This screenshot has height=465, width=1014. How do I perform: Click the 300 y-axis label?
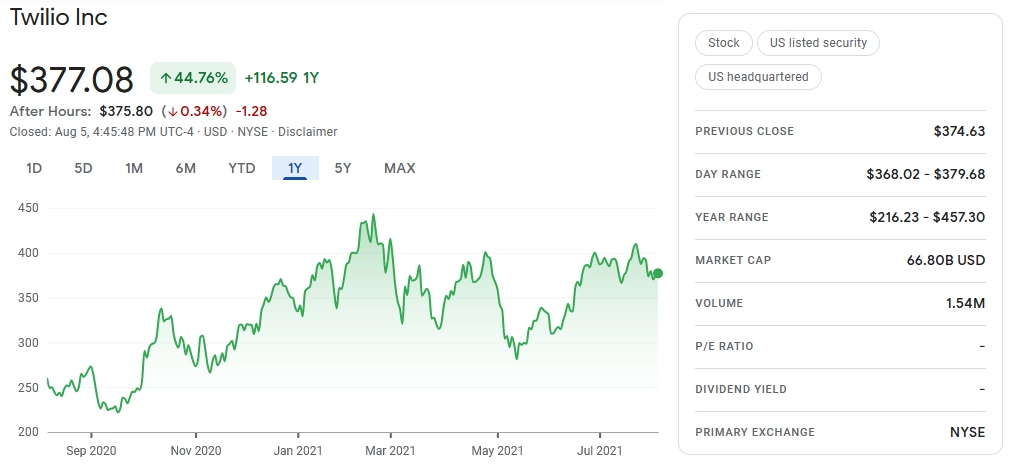(x=28, y=343)
